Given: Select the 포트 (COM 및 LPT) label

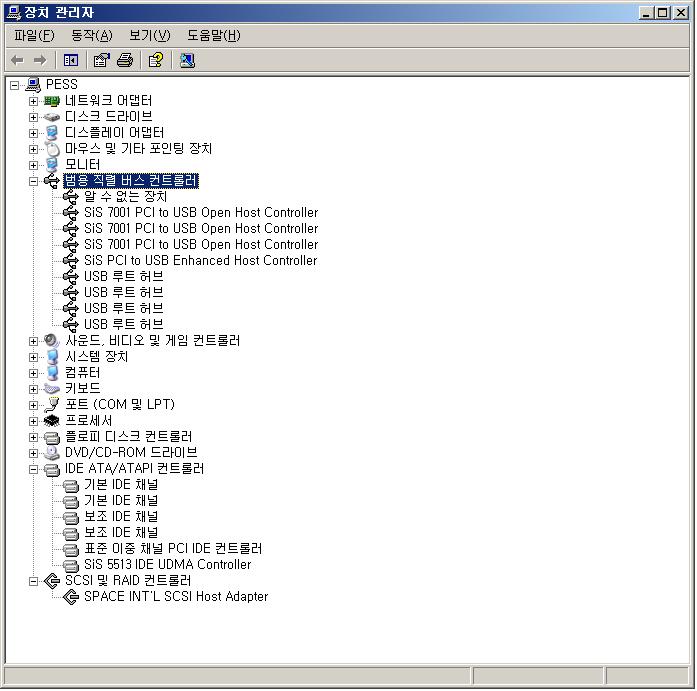Looking at the screenshot, I should pos(120,405).
